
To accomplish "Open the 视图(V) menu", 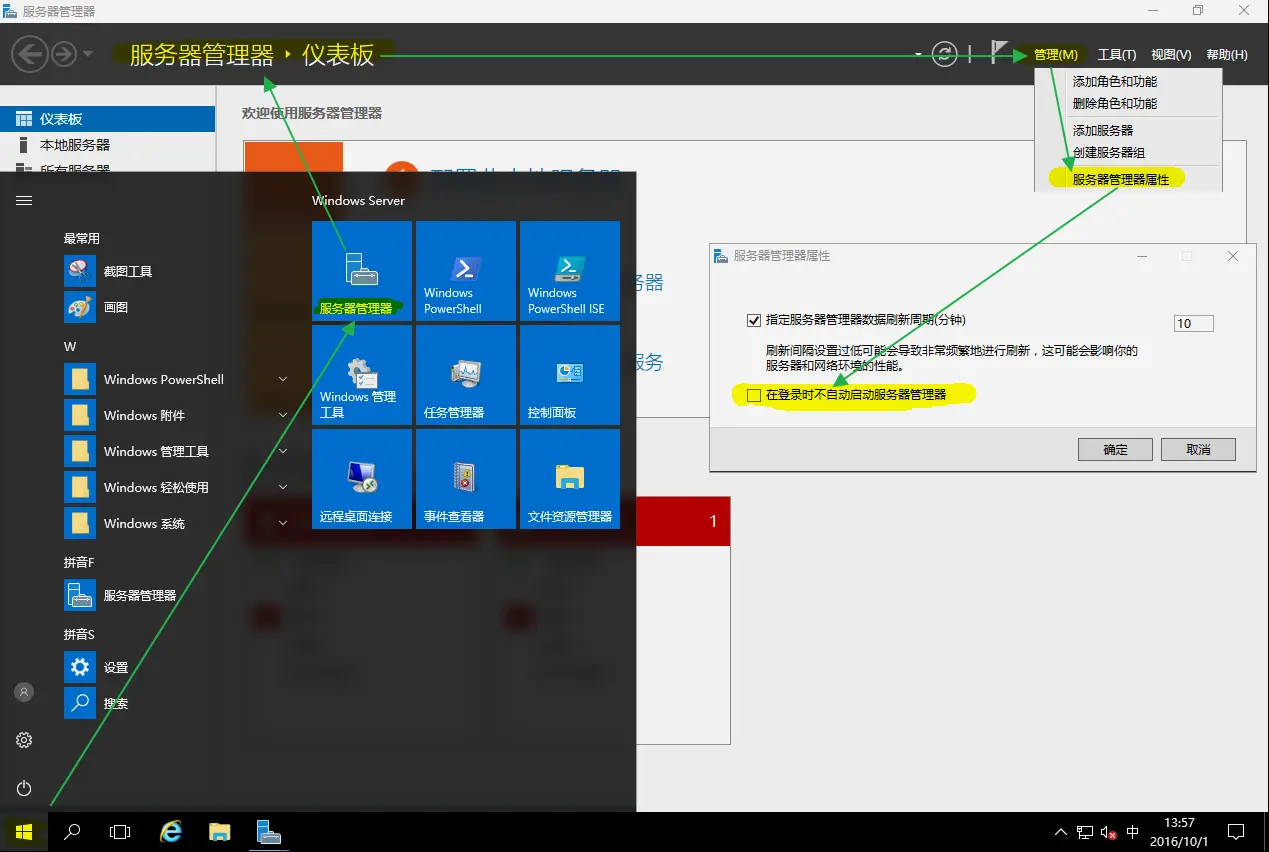I will (1171, 55).
